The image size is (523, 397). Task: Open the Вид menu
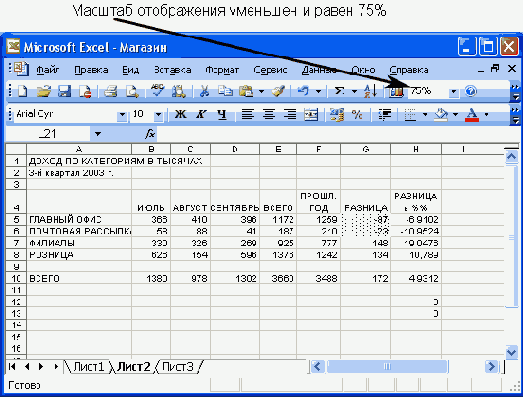tap(130, 70)
